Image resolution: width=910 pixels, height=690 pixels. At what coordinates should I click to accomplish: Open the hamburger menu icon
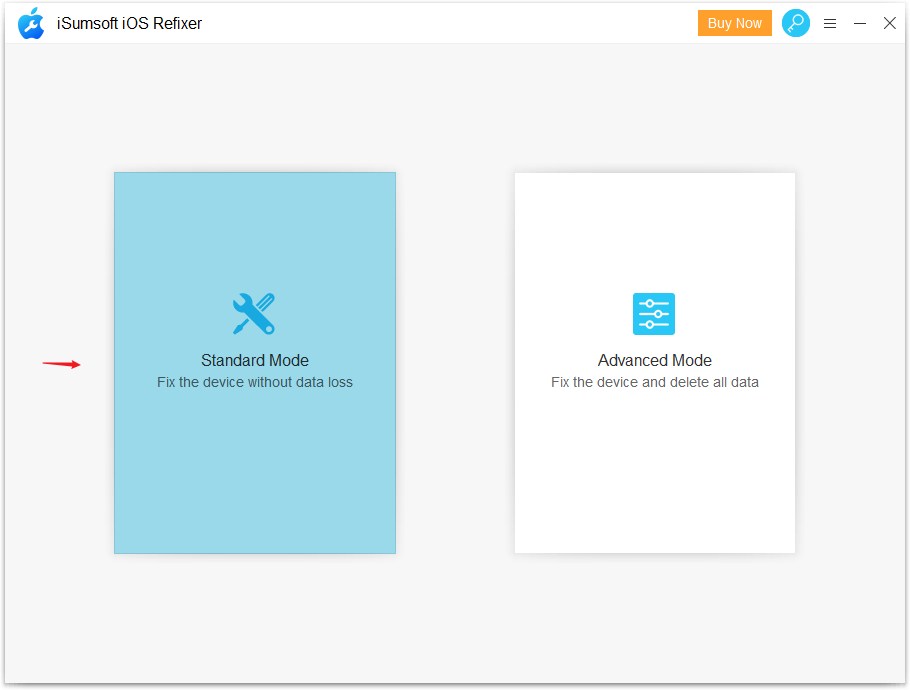point(830,23)
